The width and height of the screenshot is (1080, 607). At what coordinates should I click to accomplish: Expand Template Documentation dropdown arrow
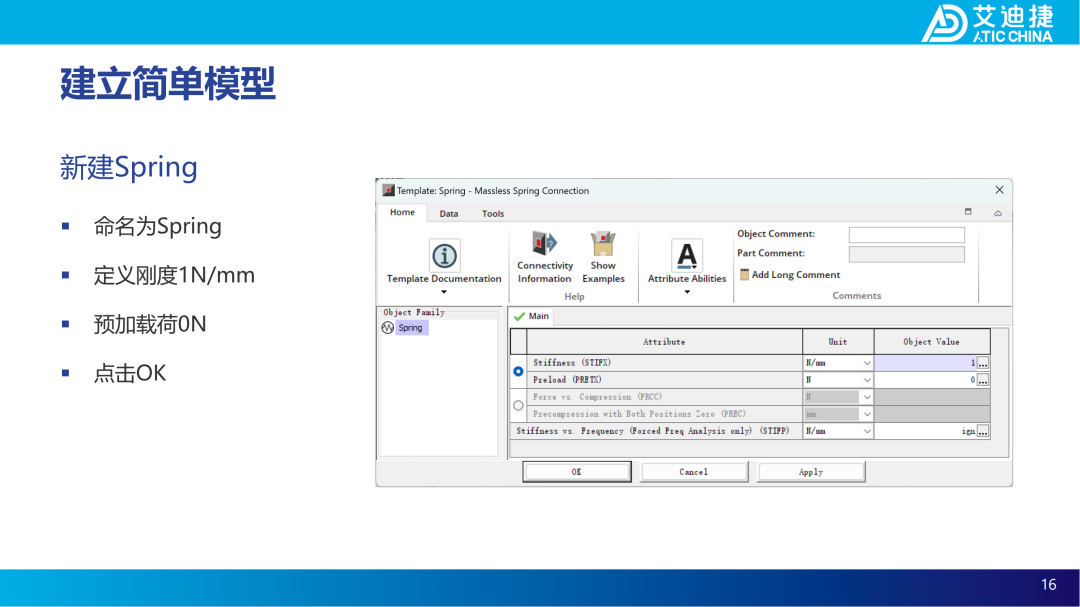coord(444,292)
